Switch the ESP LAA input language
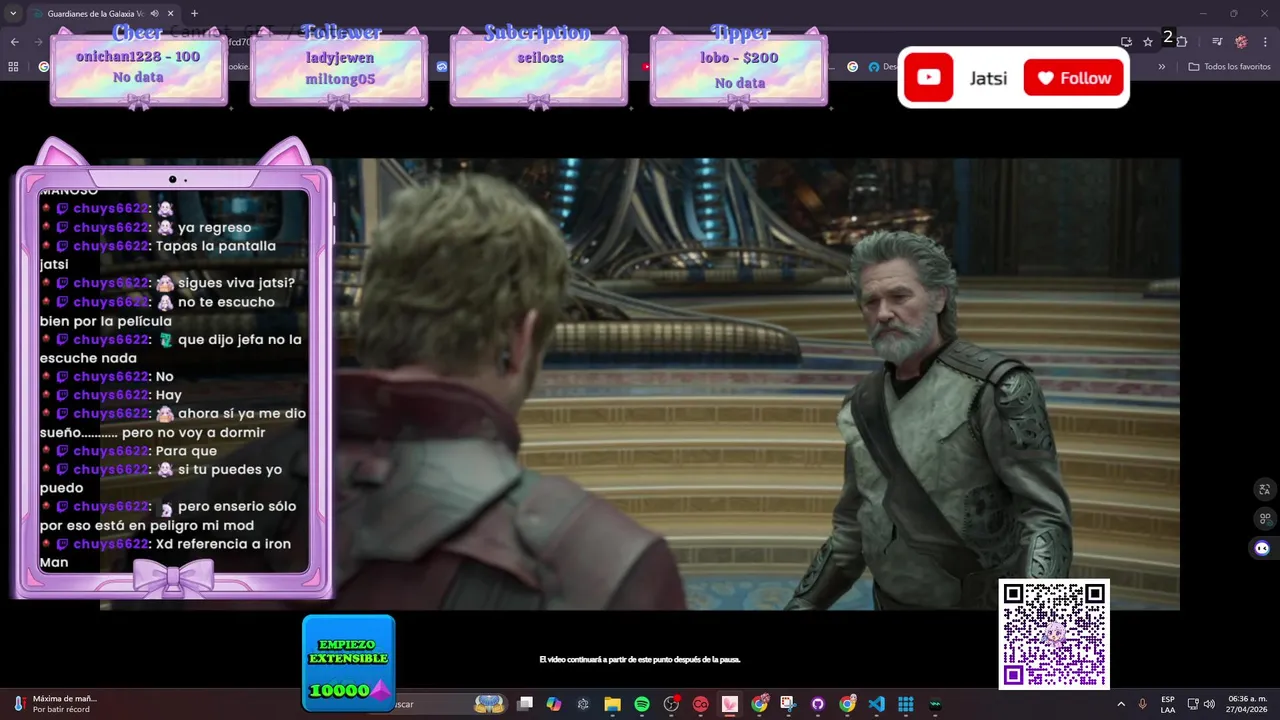Viewport: 1280px width, 720px height. 1168,704
